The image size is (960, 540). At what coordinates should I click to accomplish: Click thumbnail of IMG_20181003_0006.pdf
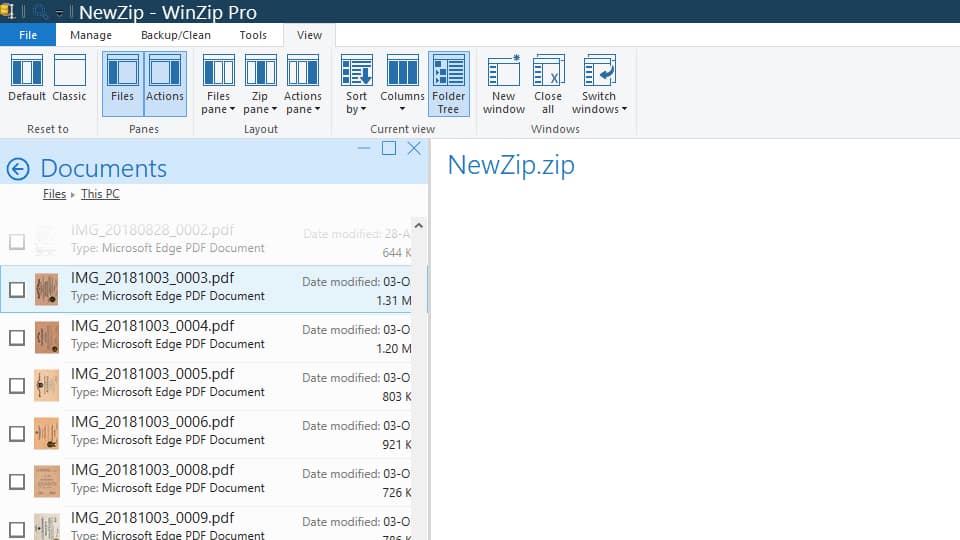click(x=47, y=433)
